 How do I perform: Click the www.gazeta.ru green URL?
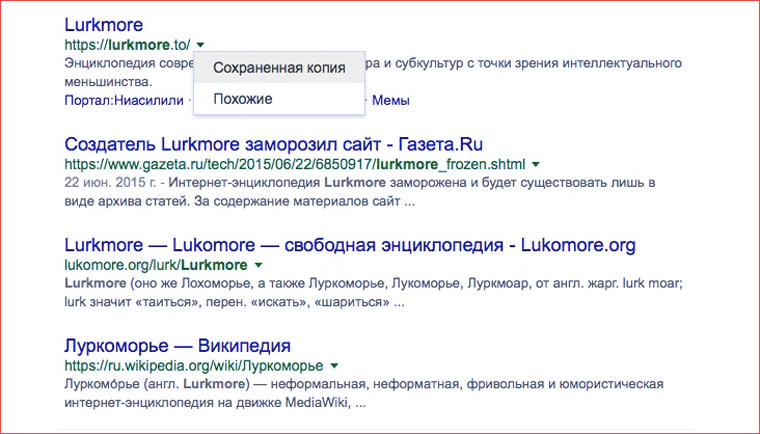(295, 164)
